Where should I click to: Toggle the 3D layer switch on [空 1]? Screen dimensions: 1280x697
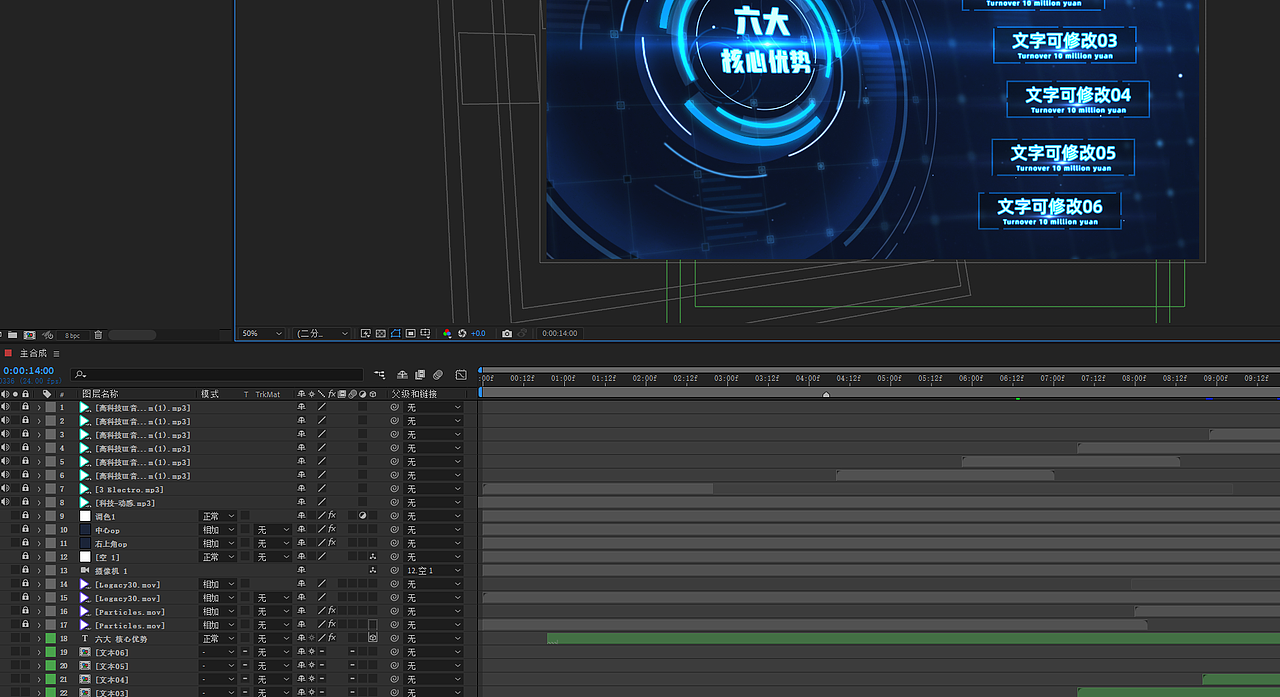coord(372,557)
